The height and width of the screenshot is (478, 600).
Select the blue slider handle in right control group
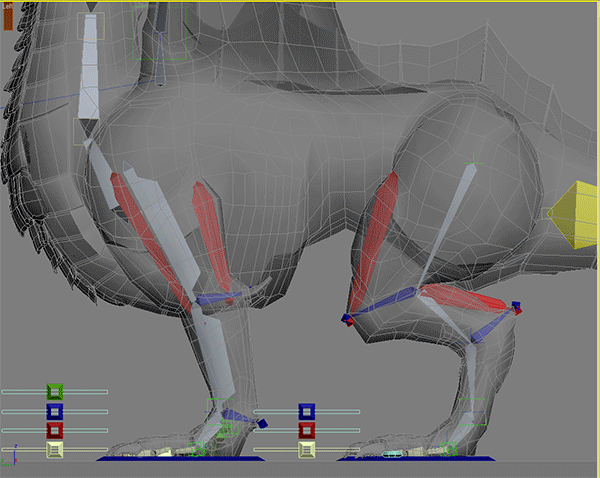pyautogui.click(x=307, y=411)
